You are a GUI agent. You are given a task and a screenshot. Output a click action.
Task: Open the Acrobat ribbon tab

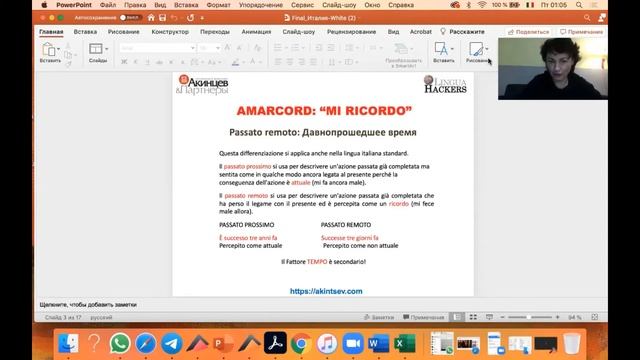coord(420,32)
